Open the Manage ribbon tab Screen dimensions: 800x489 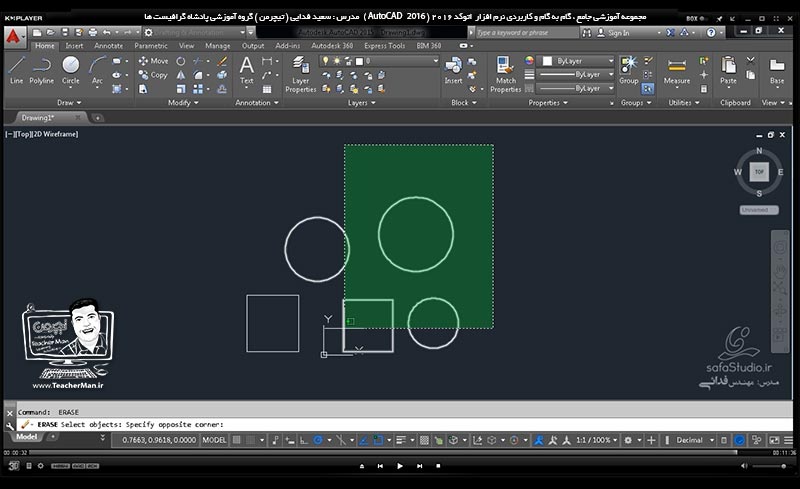pos(217,45)
